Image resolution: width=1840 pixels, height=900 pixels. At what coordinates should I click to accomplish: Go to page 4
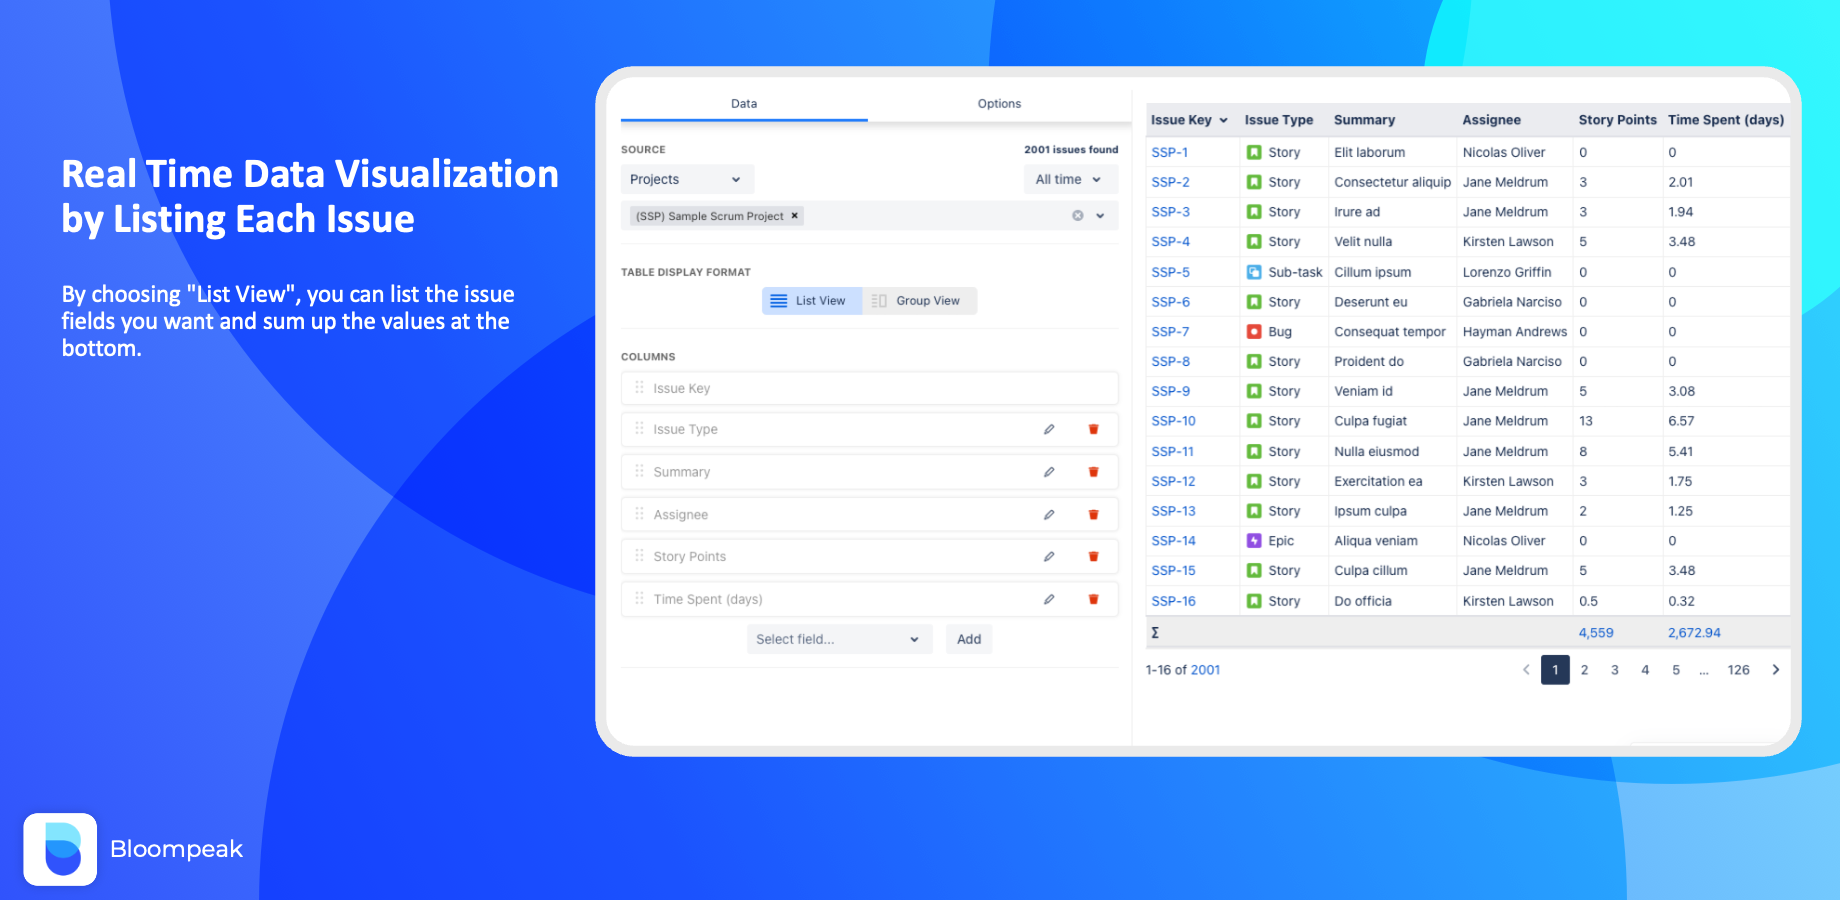[x=1645, y=670]
